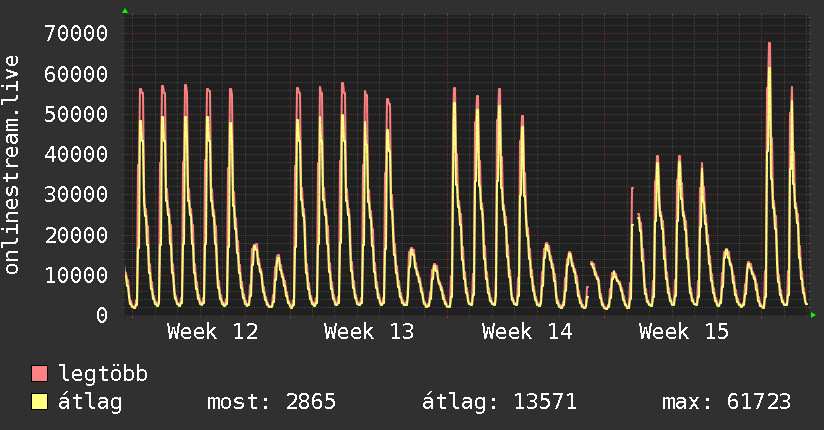Click the 0 y-axis value
The width and height of the screenshot is (824, 430).
click(x=102, y=315)
